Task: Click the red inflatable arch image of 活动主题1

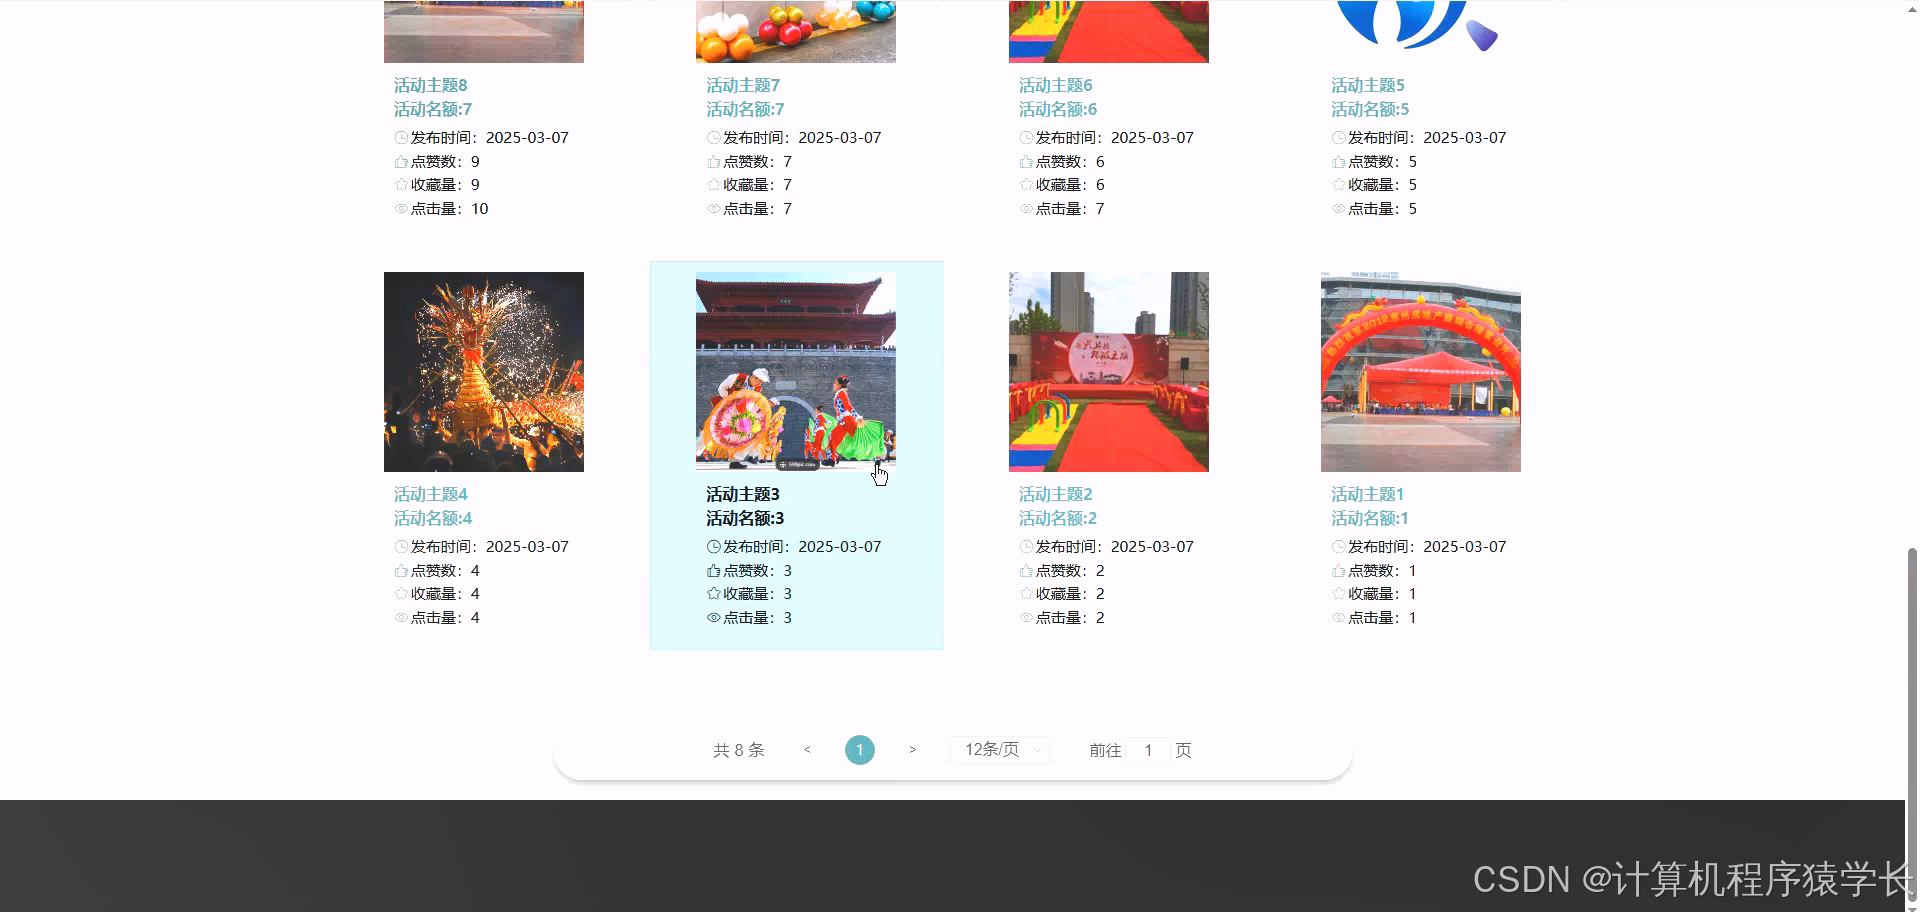Action: click(1421, 372)
